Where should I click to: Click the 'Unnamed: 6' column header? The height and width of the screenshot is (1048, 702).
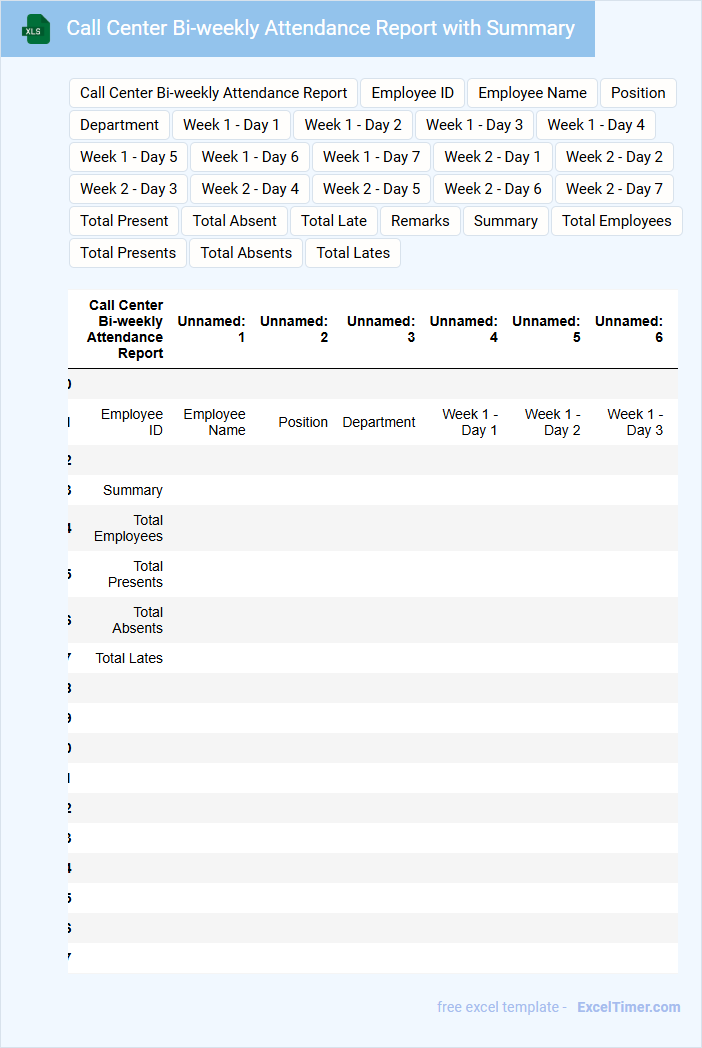click(628, 330)
